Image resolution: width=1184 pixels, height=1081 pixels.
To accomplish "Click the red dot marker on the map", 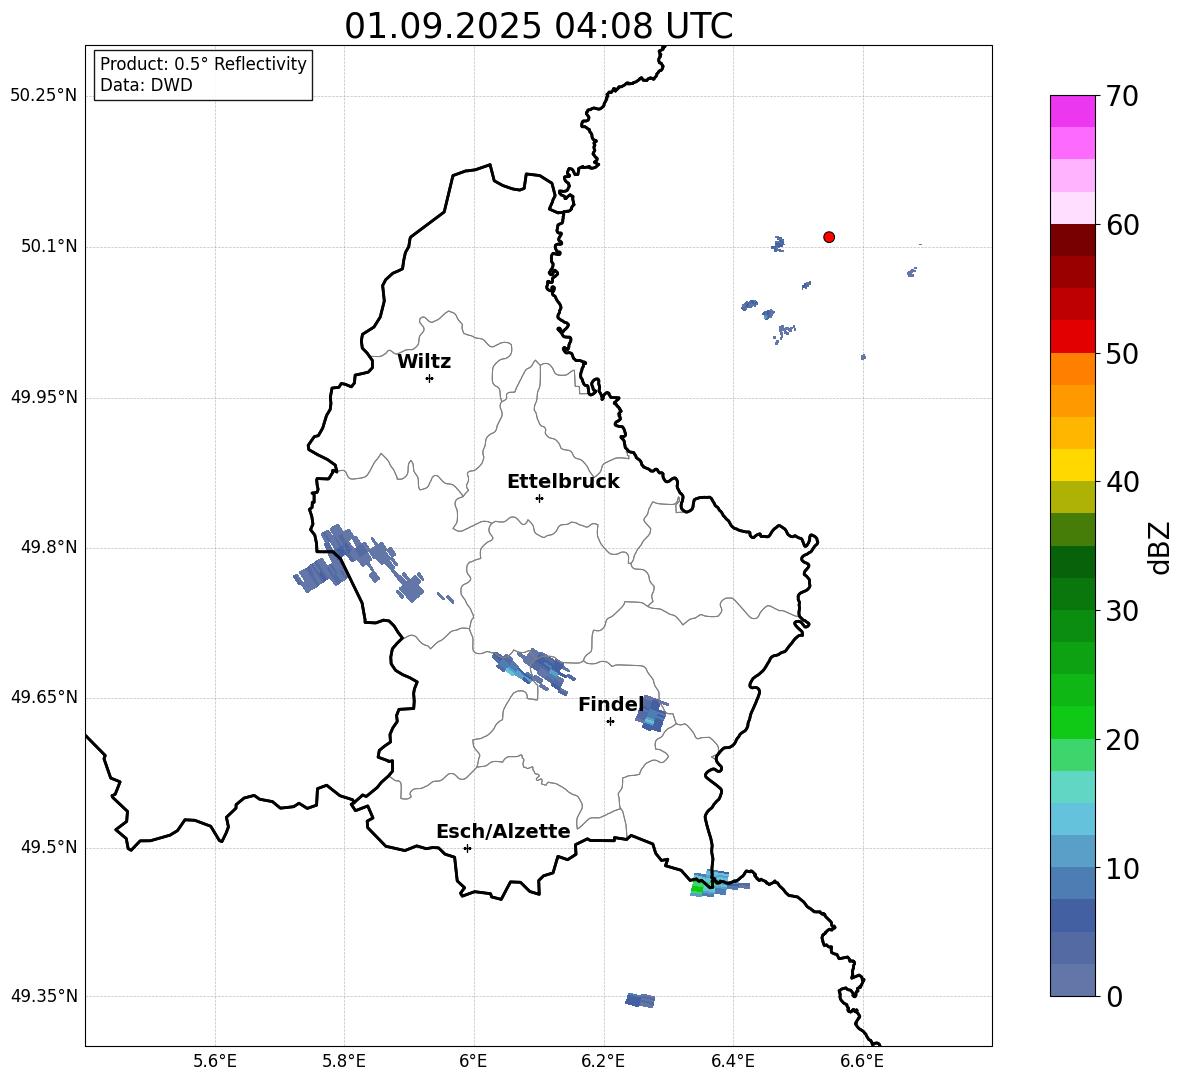I will click(x=828, y=237).
